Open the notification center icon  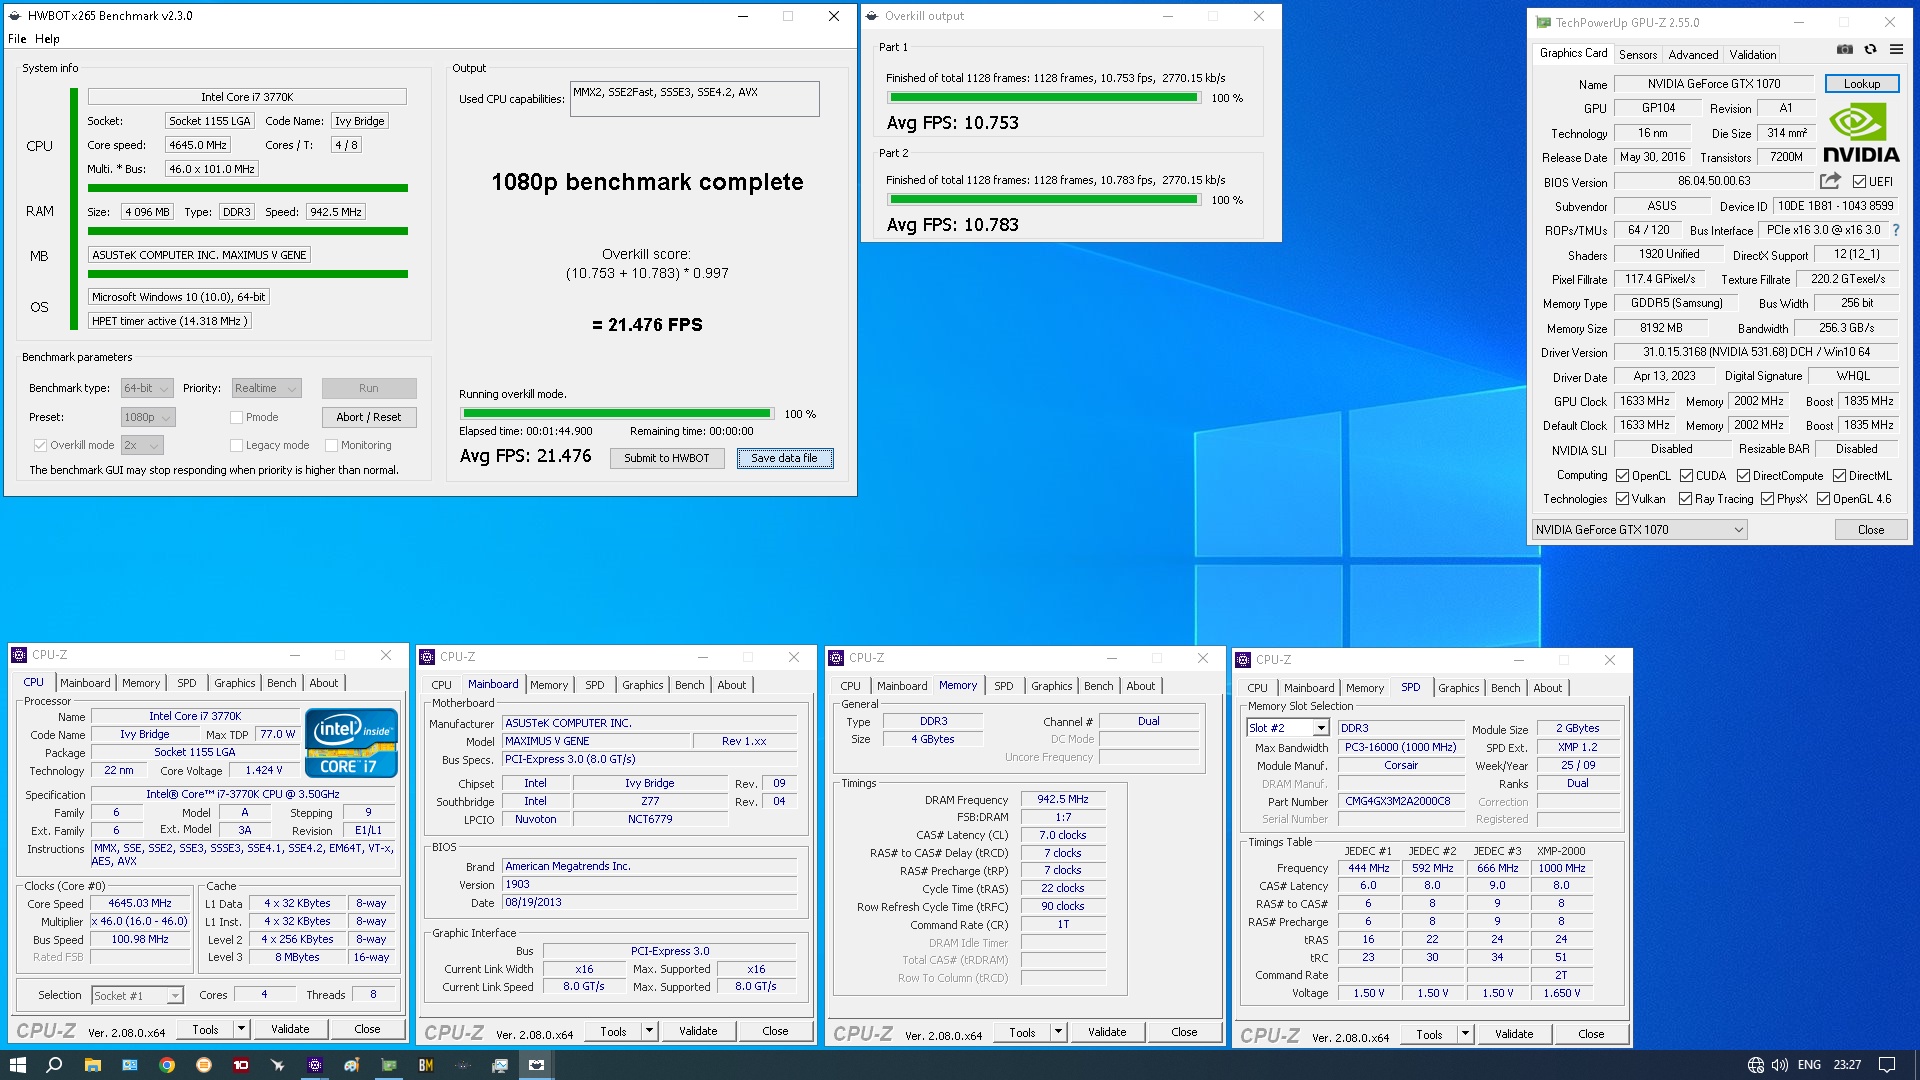click(1887, 1065)
